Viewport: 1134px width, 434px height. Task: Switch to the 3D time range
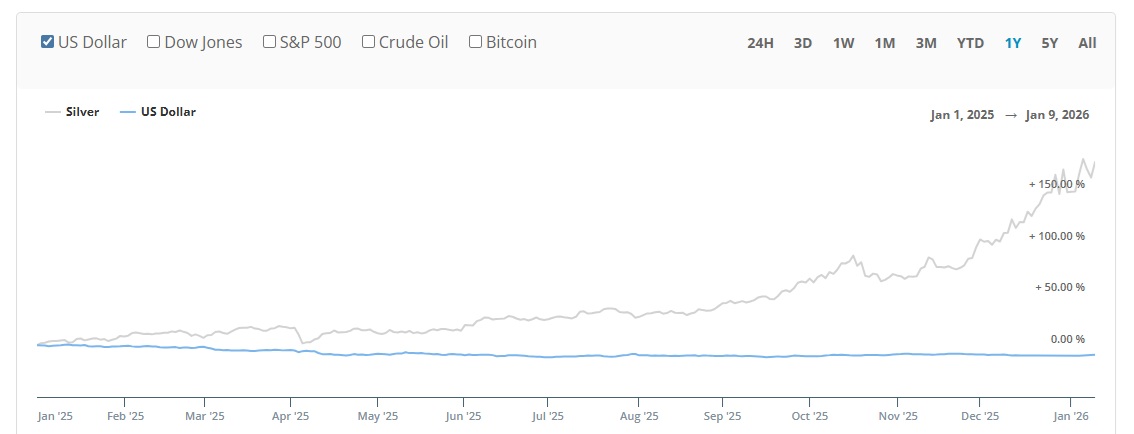point(802,43)
